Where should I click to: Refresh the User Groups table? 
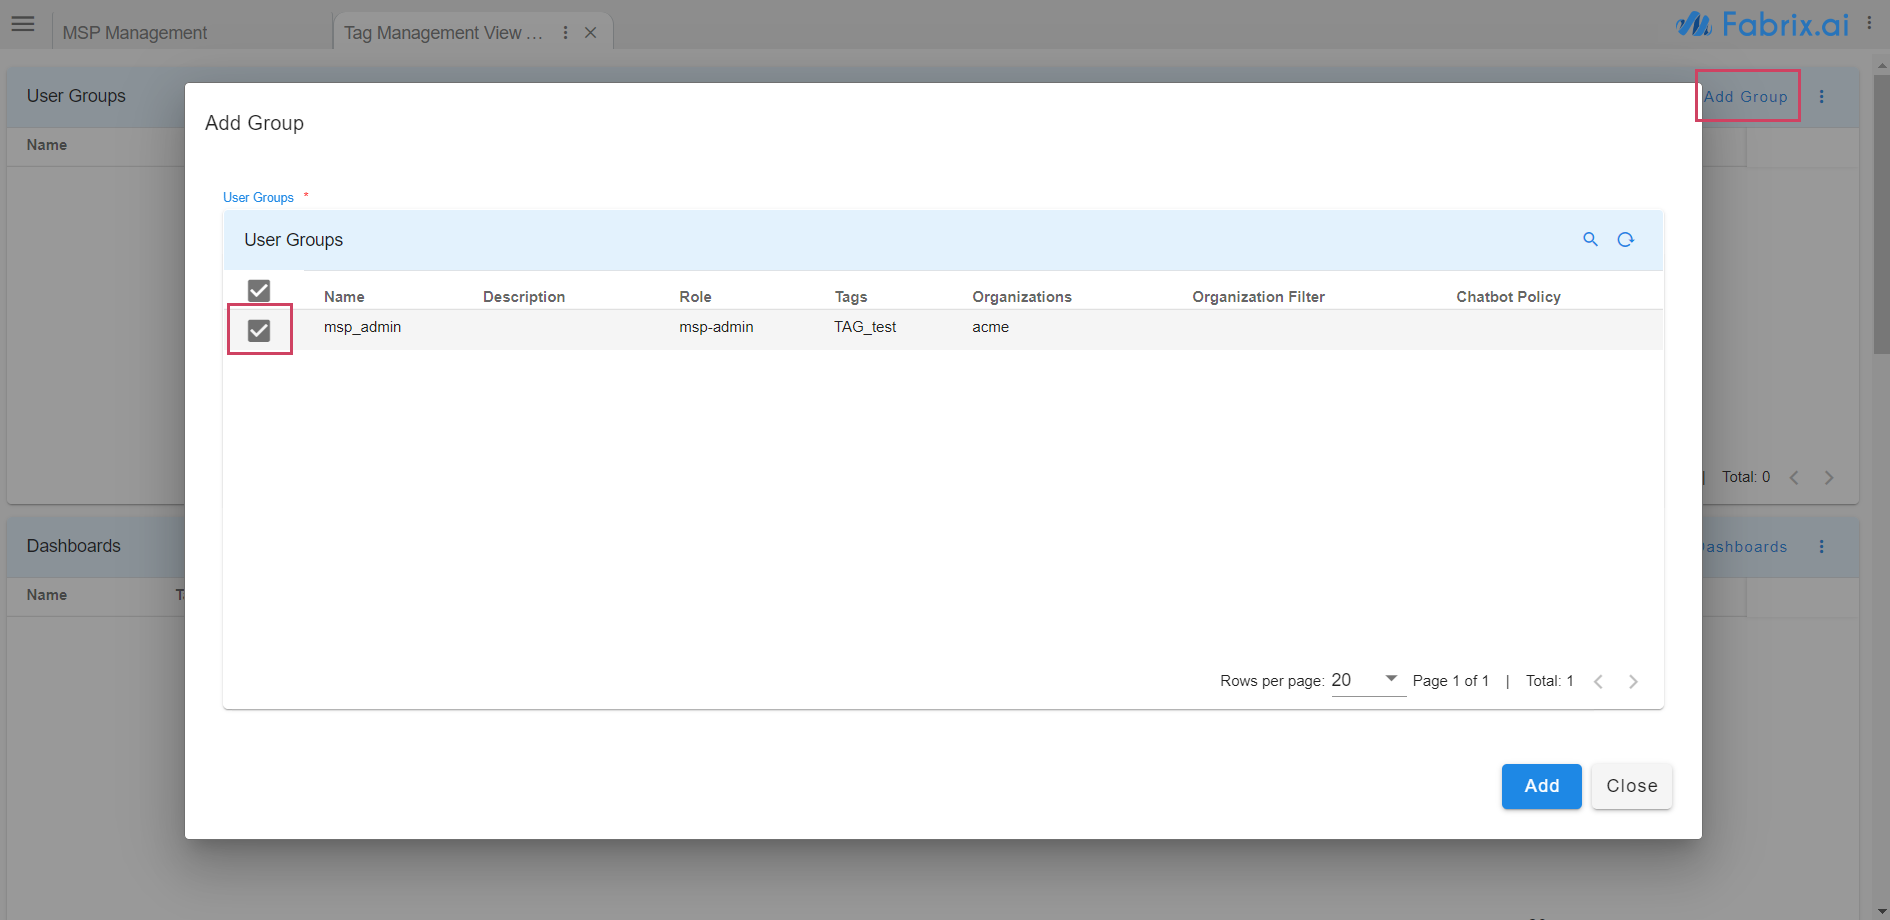pyautogui.click(x=1626, y=239)
